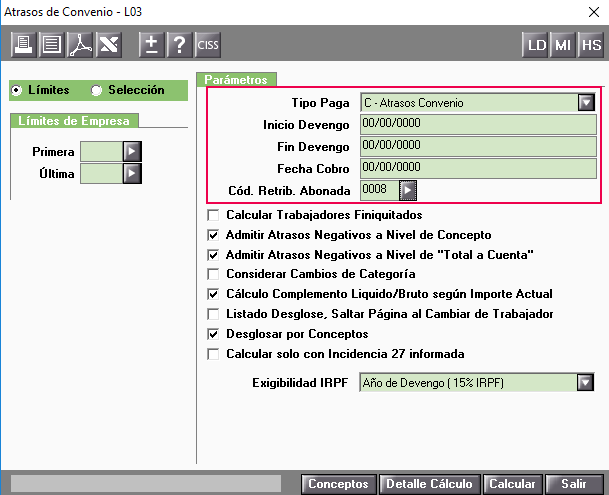The height and width of the screenshot is (495, 609).
Task: Open the plus/minus calculator icon
Action: 151,45
